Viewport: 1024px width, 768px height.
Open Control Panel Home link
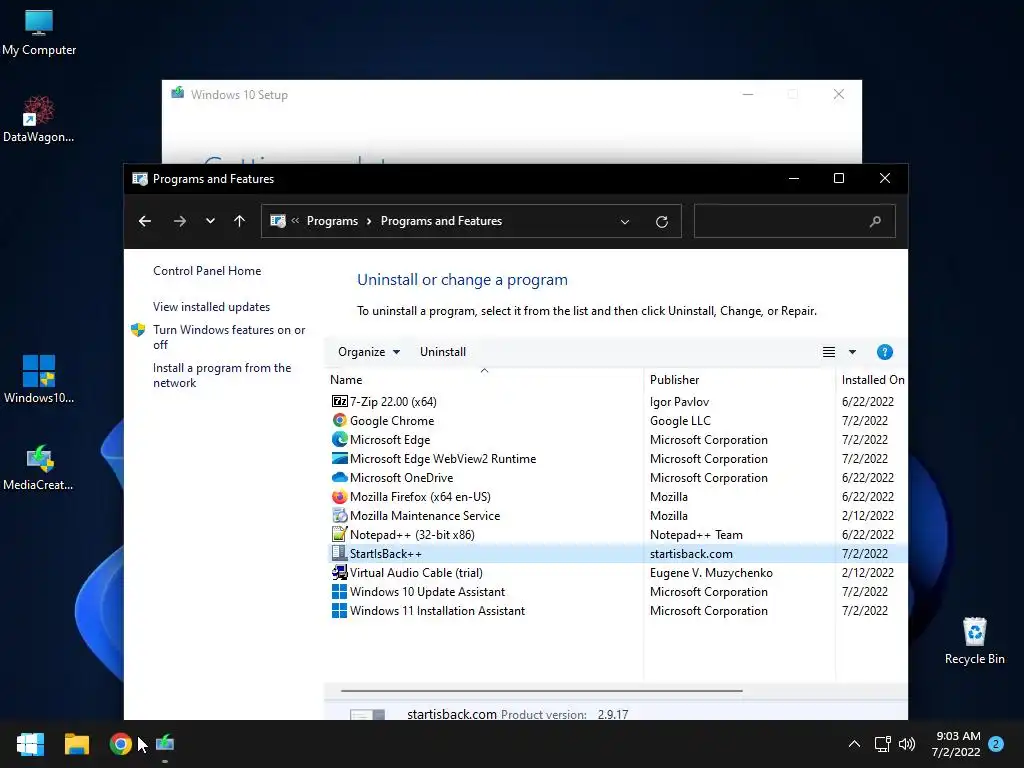click(x=207, y=271)
